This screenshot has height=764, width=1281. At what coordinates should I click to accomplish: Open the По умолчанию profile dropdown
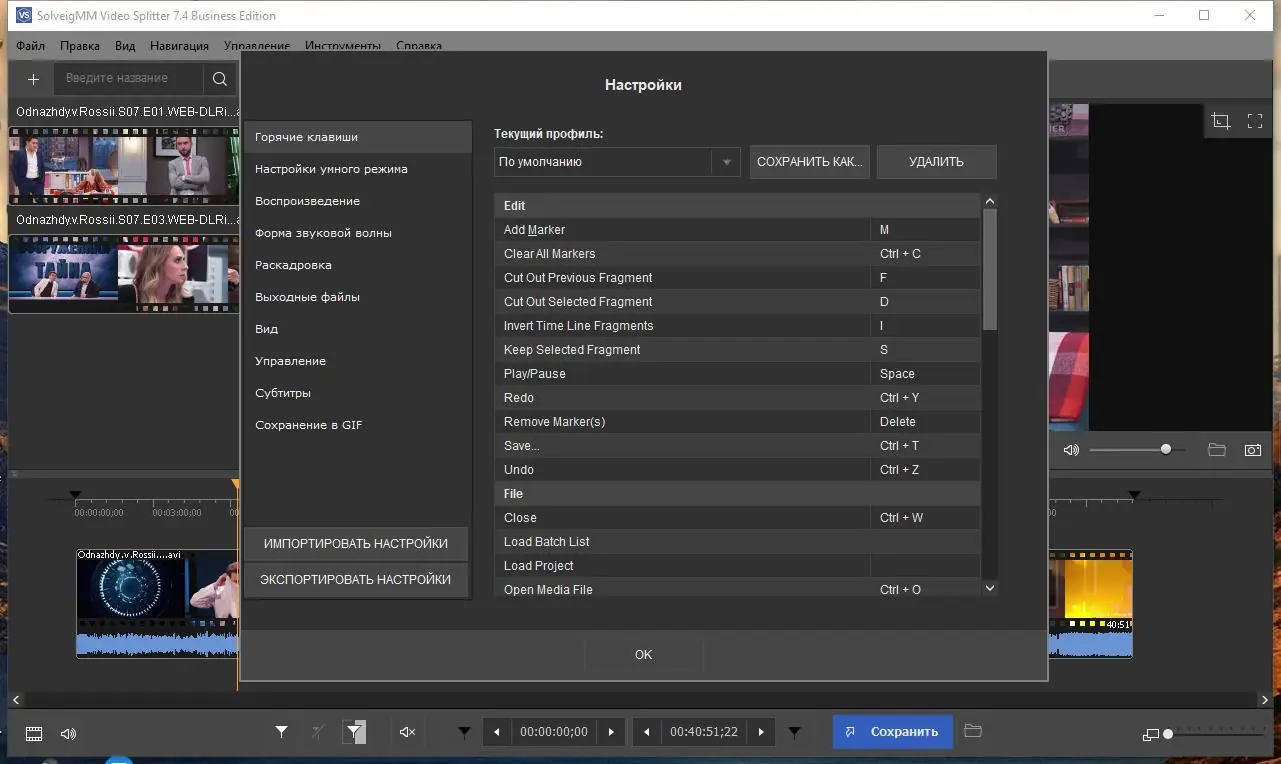click(x=617, y=161)
